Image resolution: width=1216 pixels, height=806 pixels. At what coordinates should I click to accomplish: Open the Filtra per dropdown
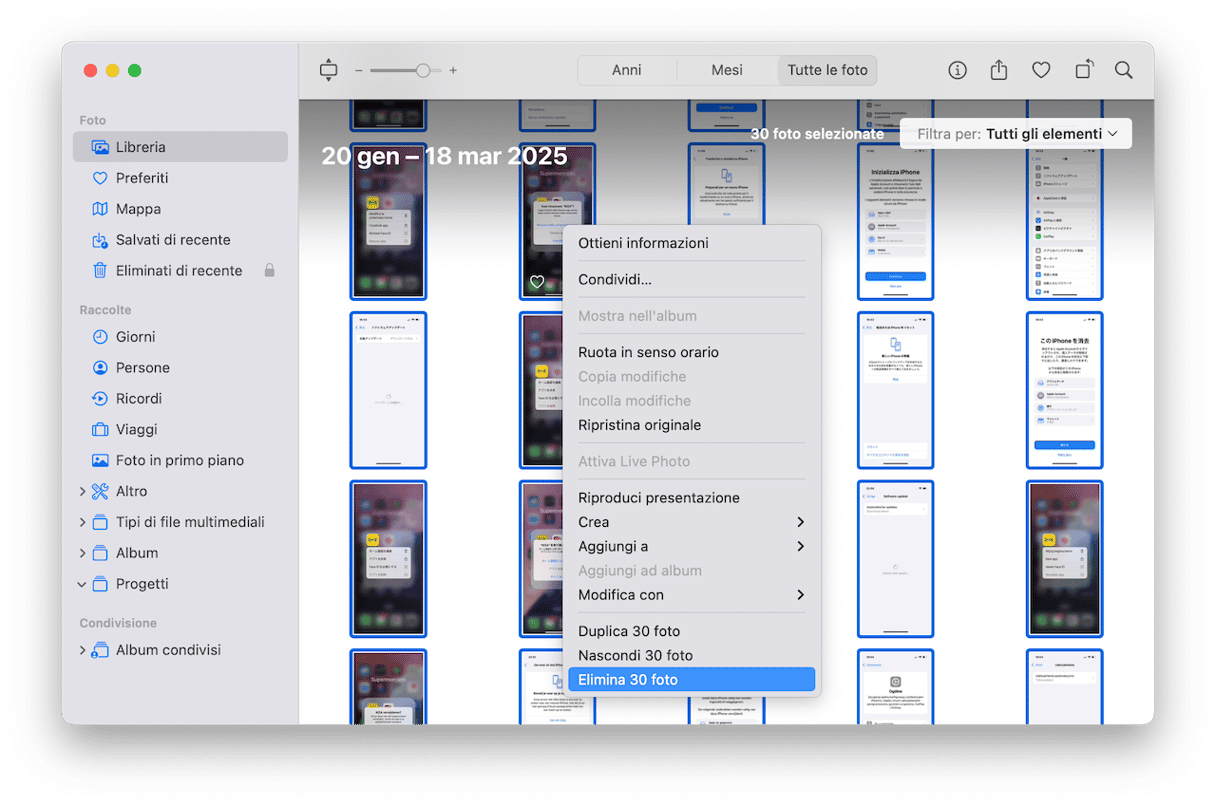pyautogui.click(x=1015, y=134)
